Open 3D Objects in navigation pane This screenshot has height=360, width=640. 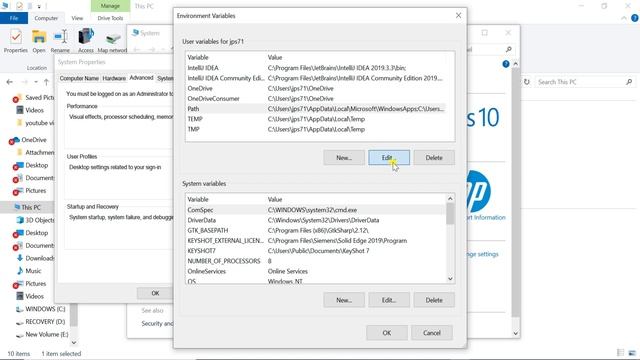[x=35, y=220]
